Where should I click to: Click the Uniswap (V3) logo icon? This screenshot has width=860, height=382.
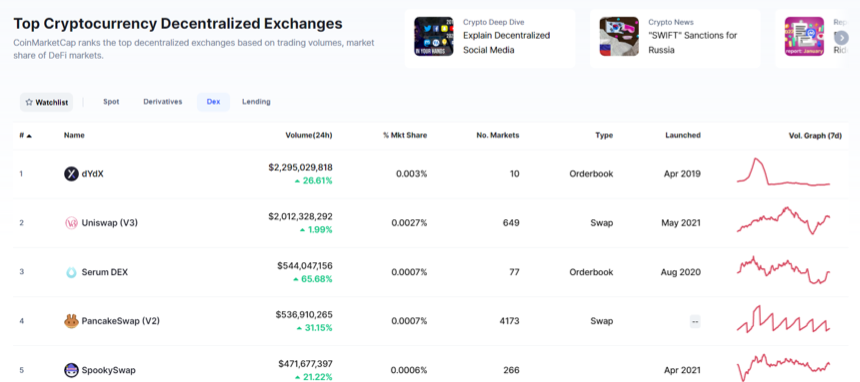tap(71, 223)
